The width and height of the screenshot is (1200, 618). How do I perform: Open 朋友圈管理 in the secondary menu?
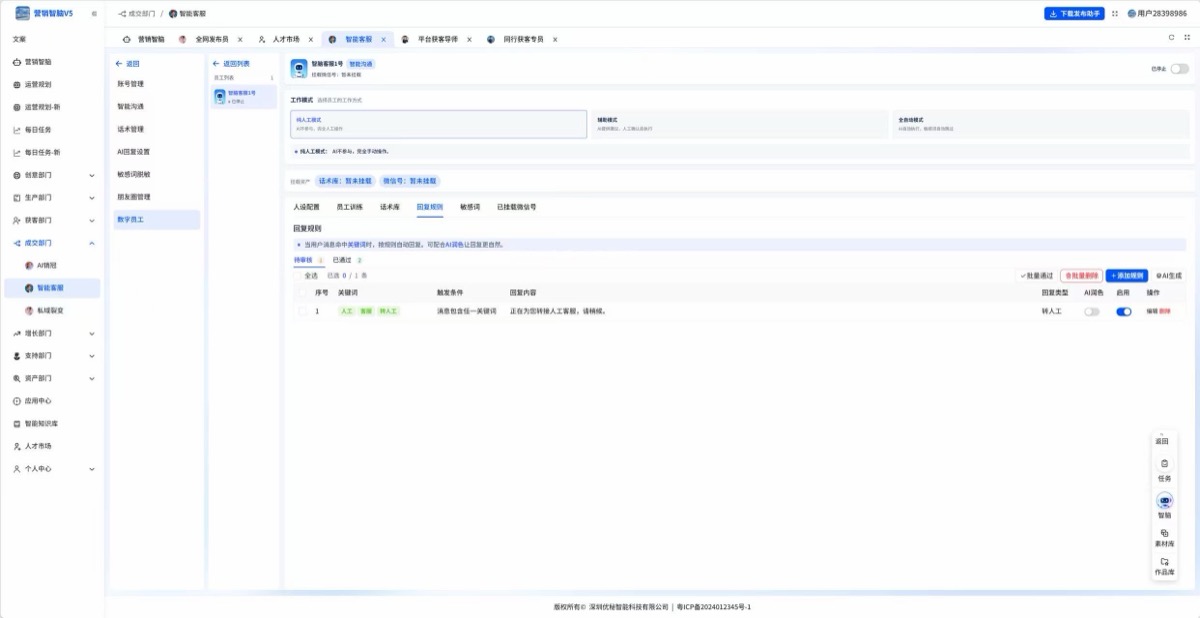[x=134, y=197]
